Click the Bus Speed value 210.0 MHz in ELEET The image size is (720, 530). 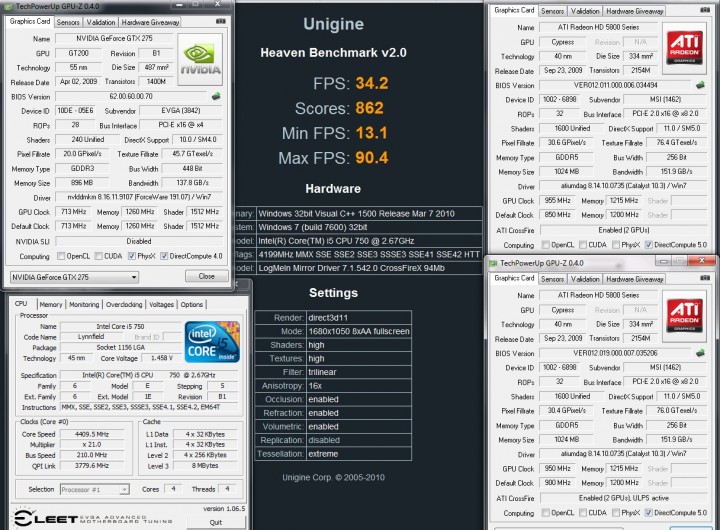pyautogui.click(x=91, y=455)
